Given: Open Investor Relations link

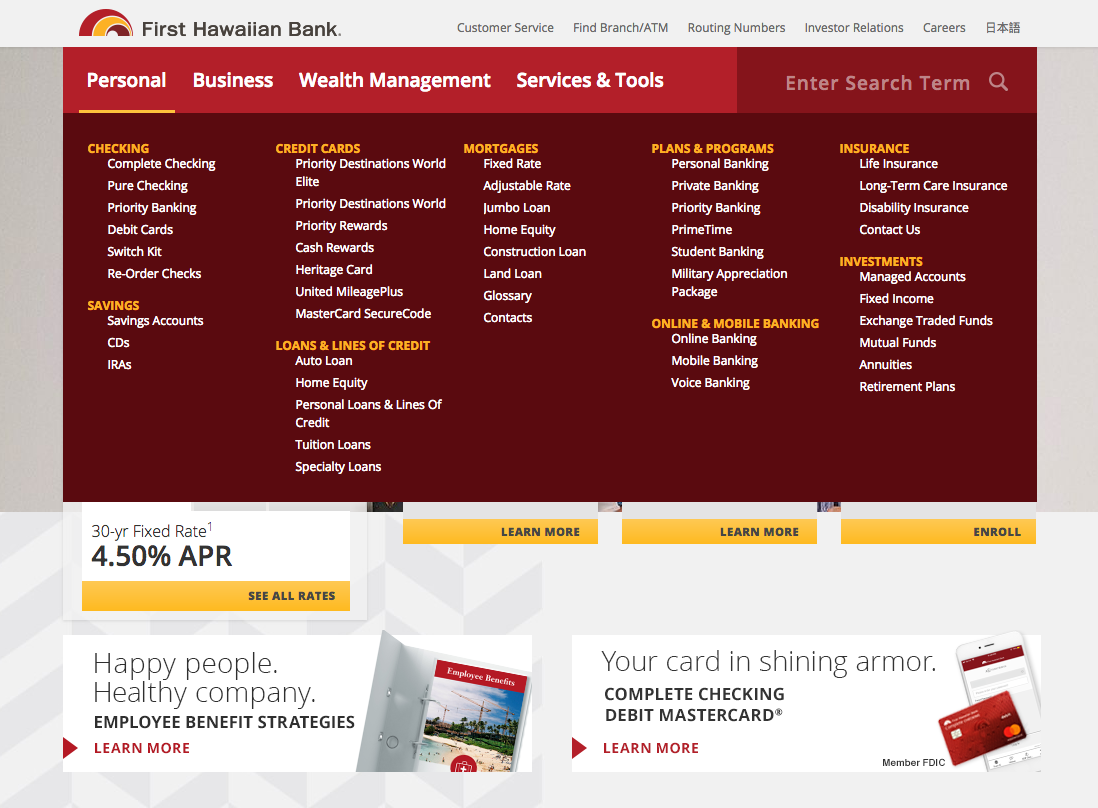Looking at the screenshot, I should coord(854,28).
